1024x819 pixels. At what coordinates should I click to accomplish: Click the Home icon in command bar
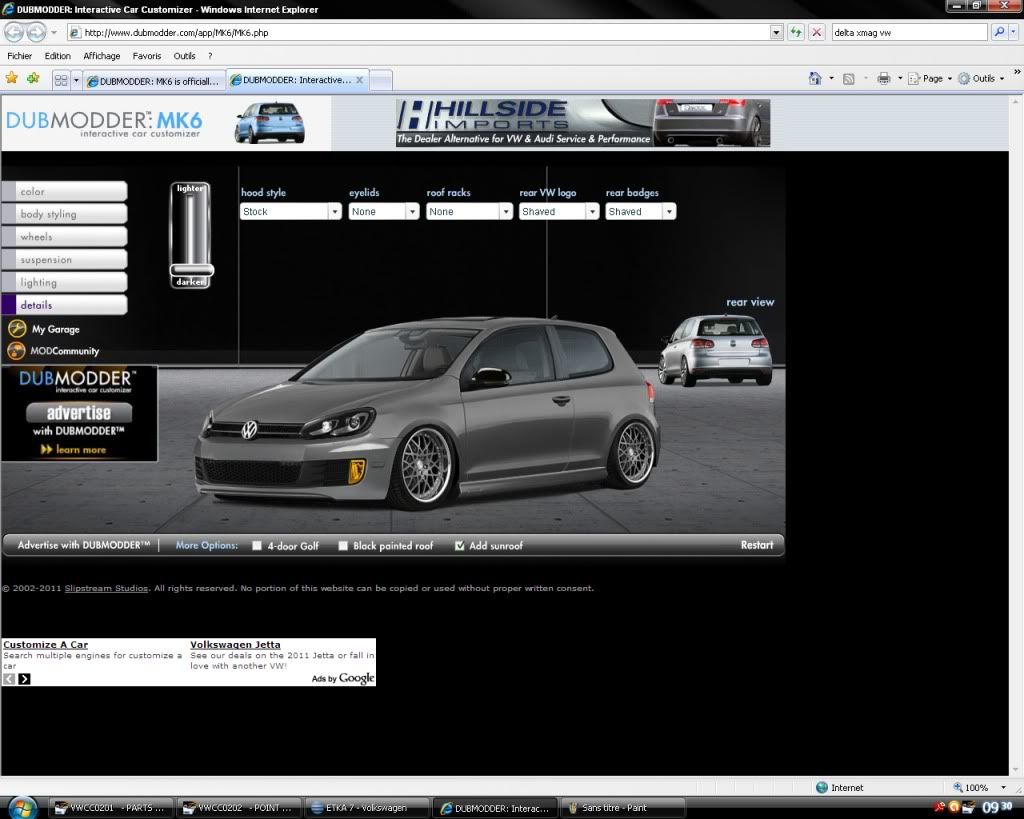[815, 78]
